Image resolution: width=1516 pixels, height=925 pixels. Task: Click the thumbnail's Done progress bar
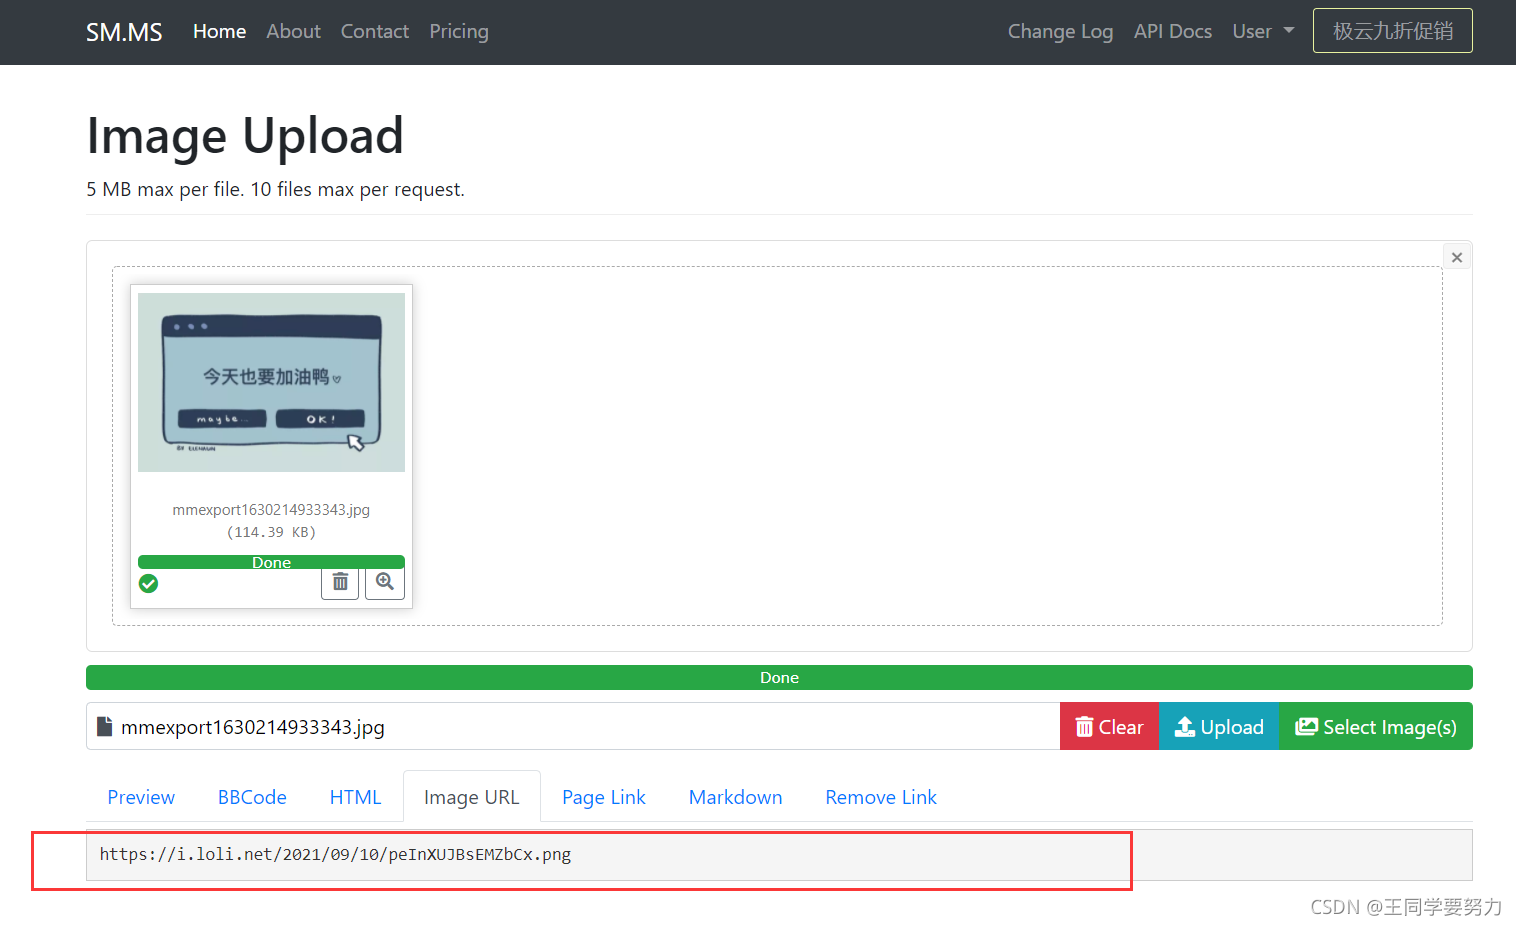click(271, 562)
